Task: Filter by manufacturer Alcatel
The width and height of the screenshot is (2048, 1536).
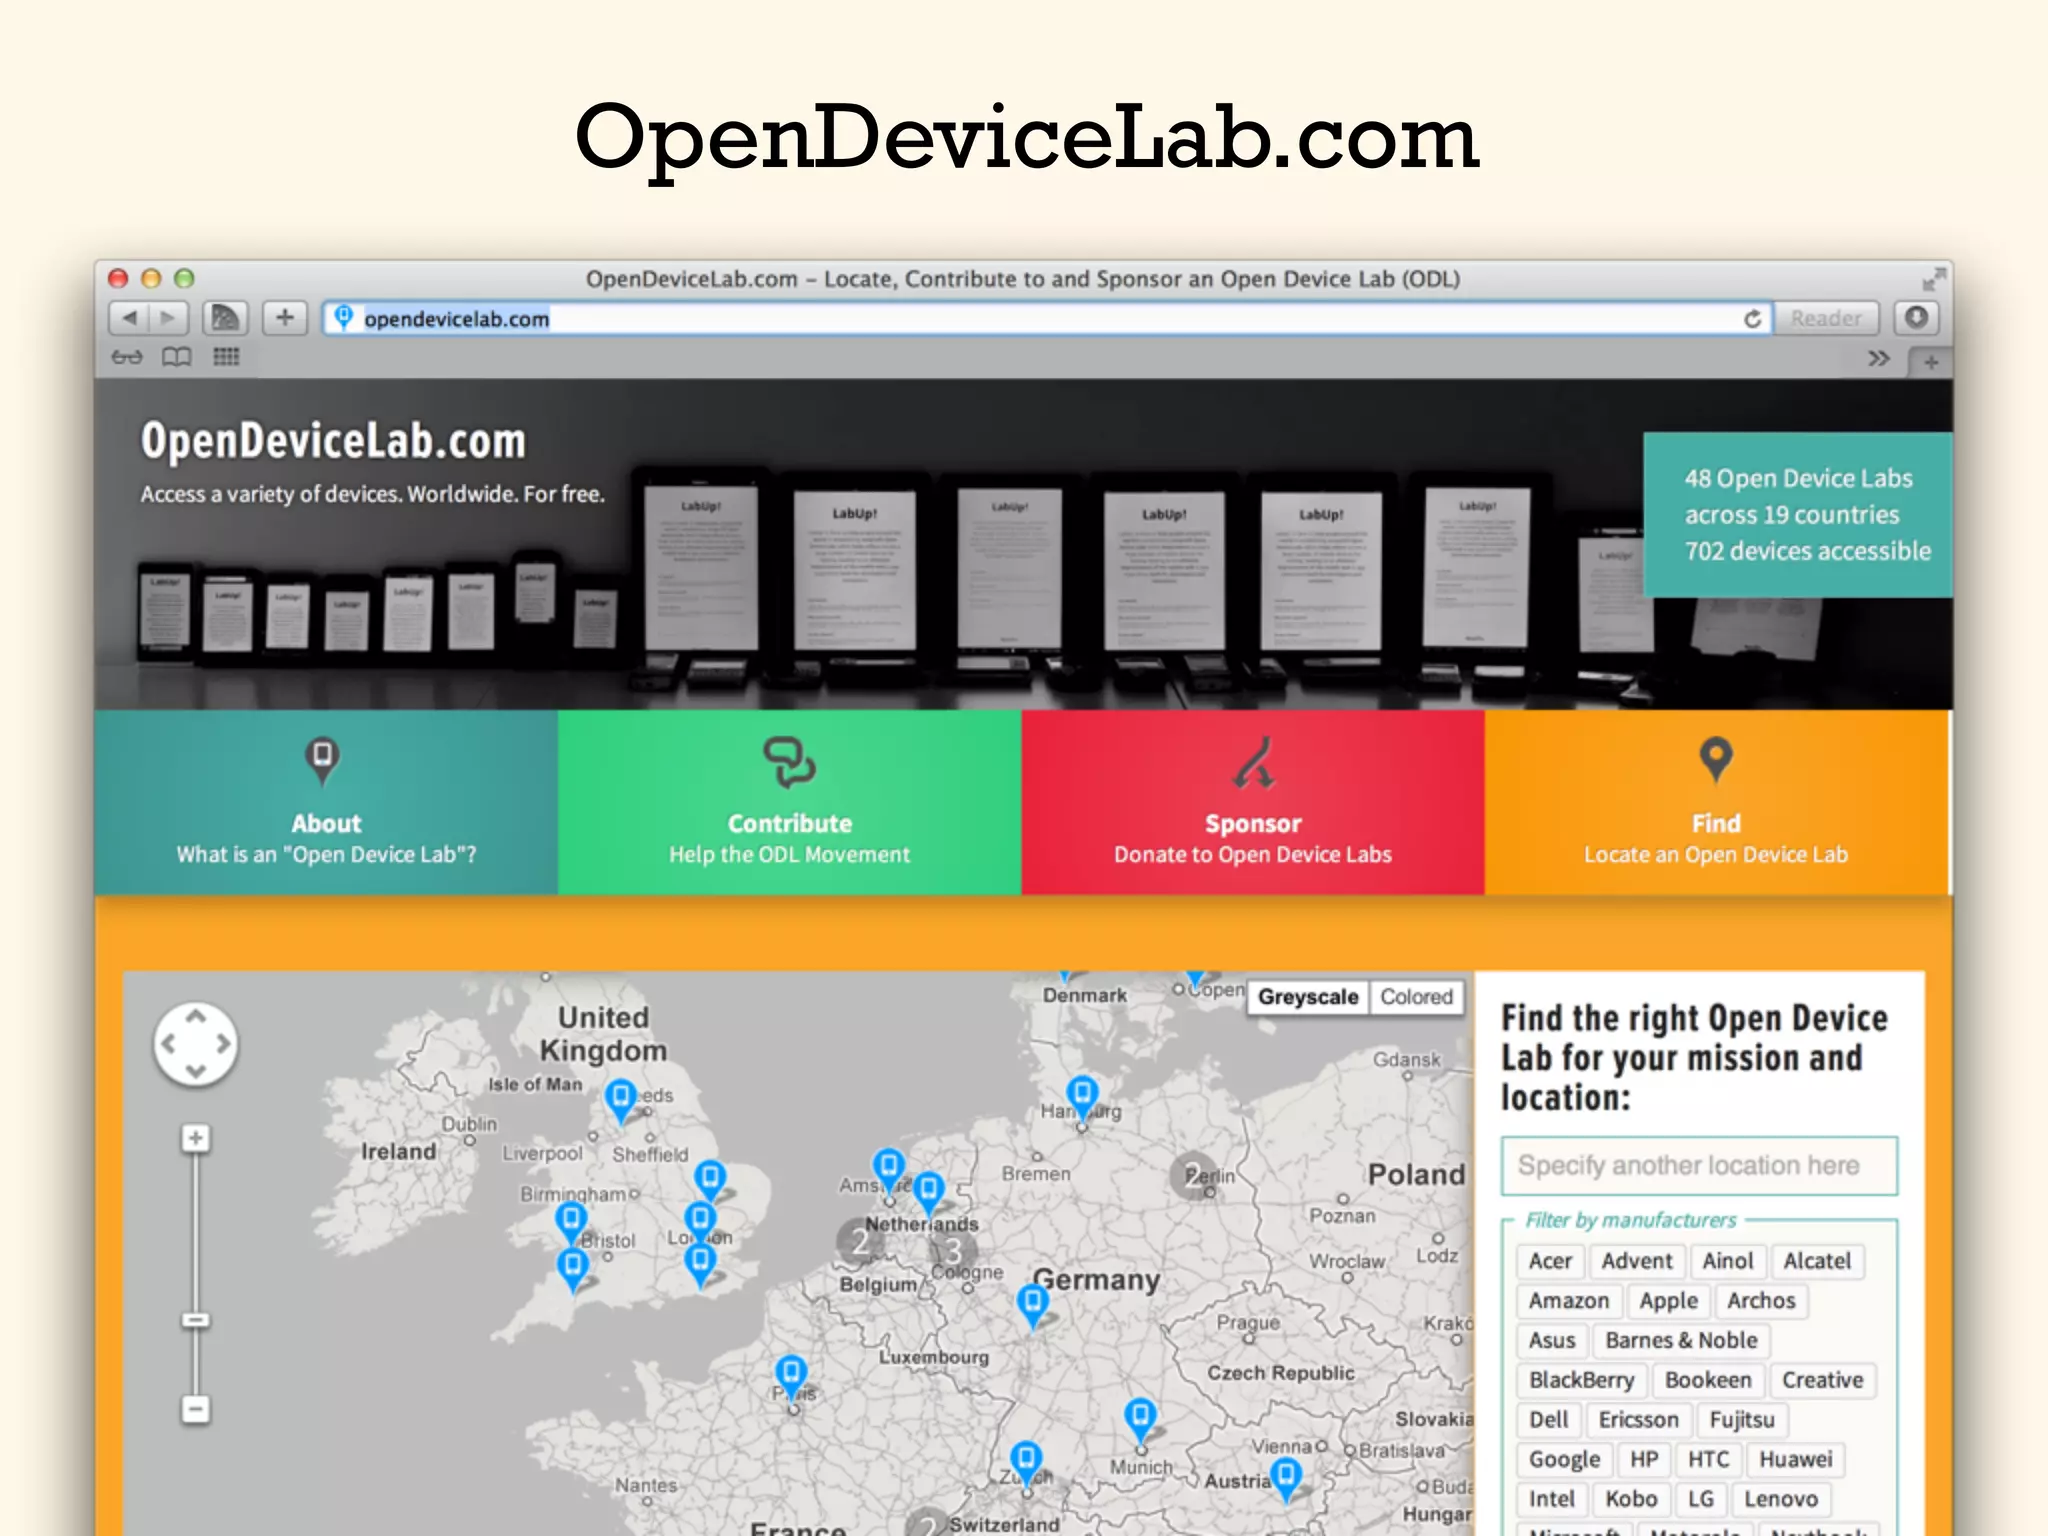Action: pos(1817,1261)
